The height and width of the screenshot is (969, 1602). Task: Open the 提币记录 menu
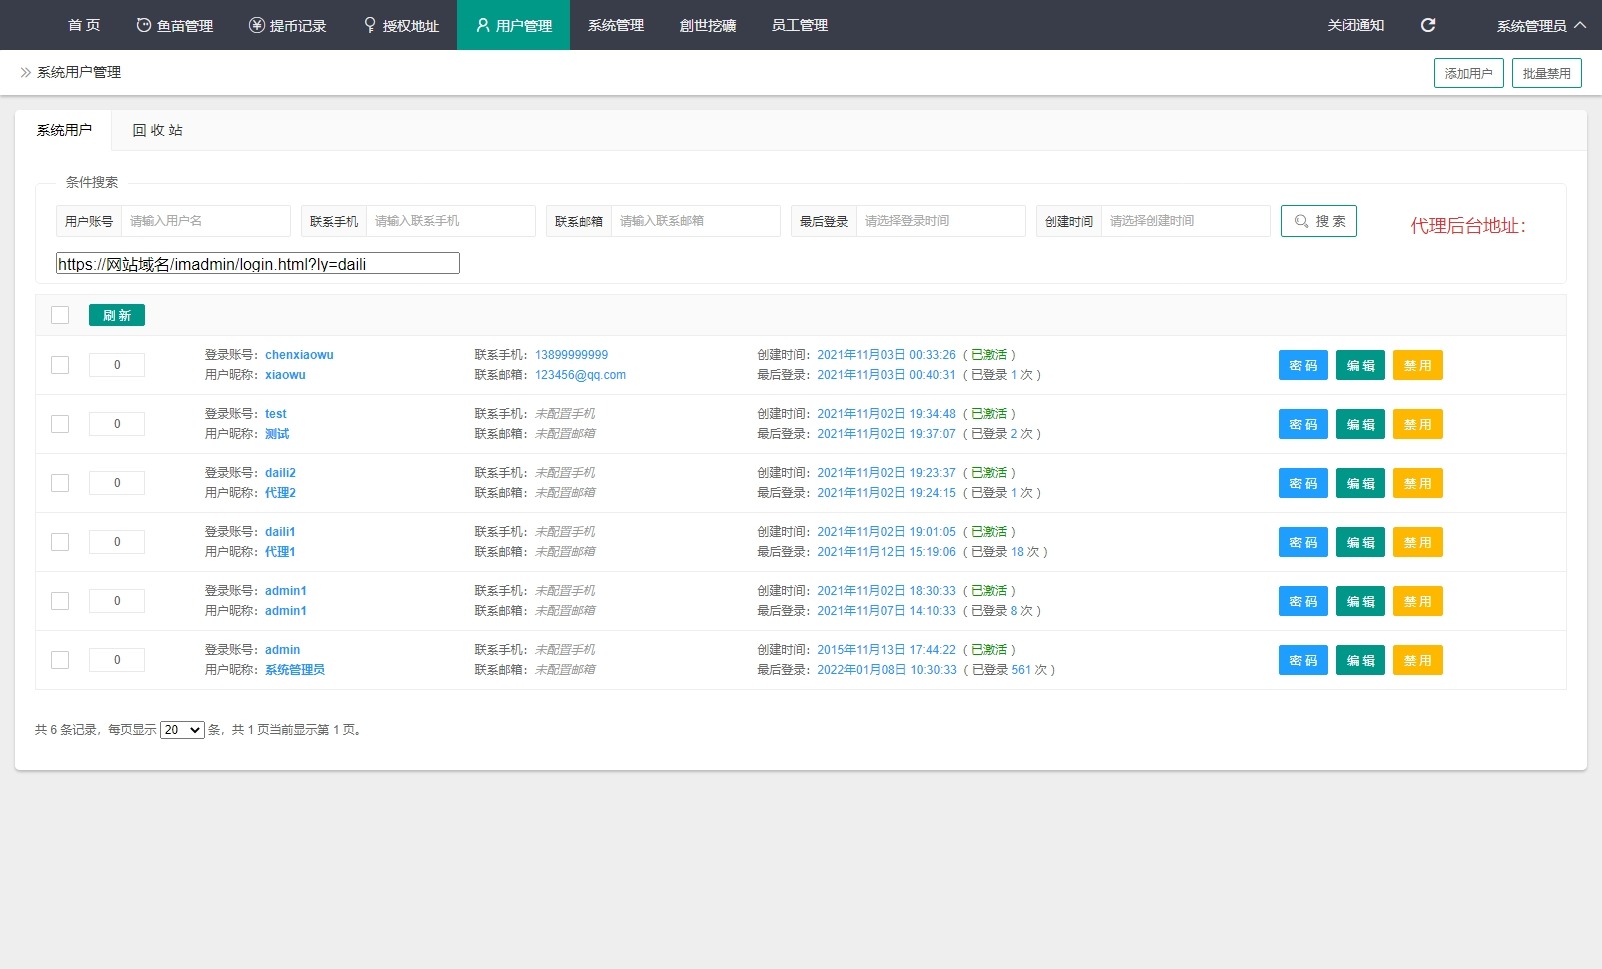click(x=288, y=25)
